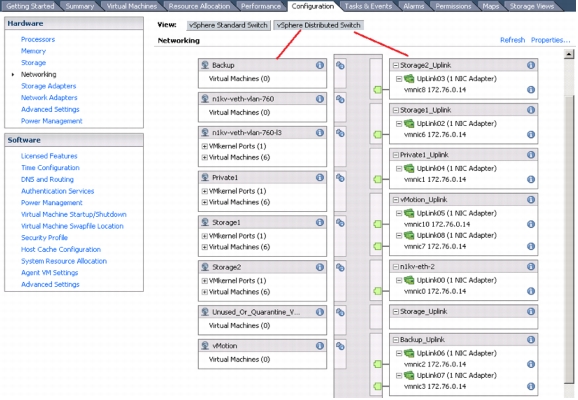578x400 pixels.
Task: Open info icon for Storage1 port group
Action: click(320, 222)
